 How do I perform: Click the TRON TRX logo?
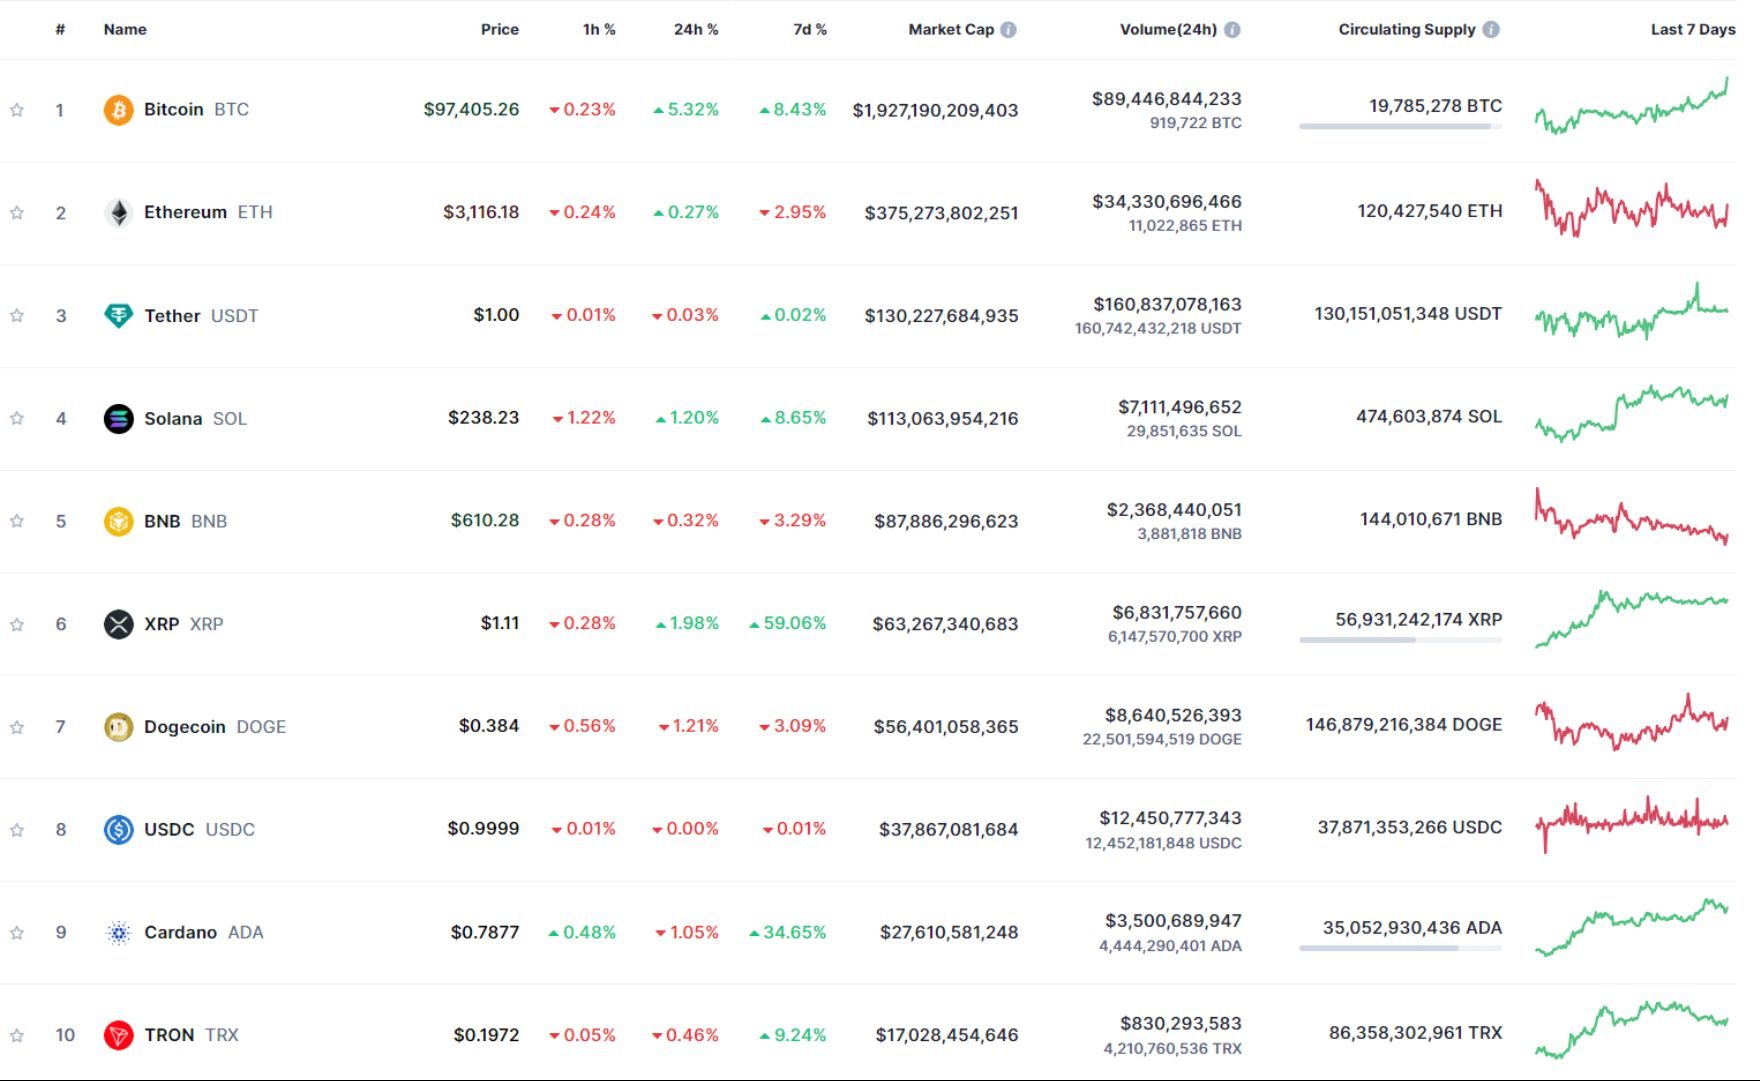117,1035
